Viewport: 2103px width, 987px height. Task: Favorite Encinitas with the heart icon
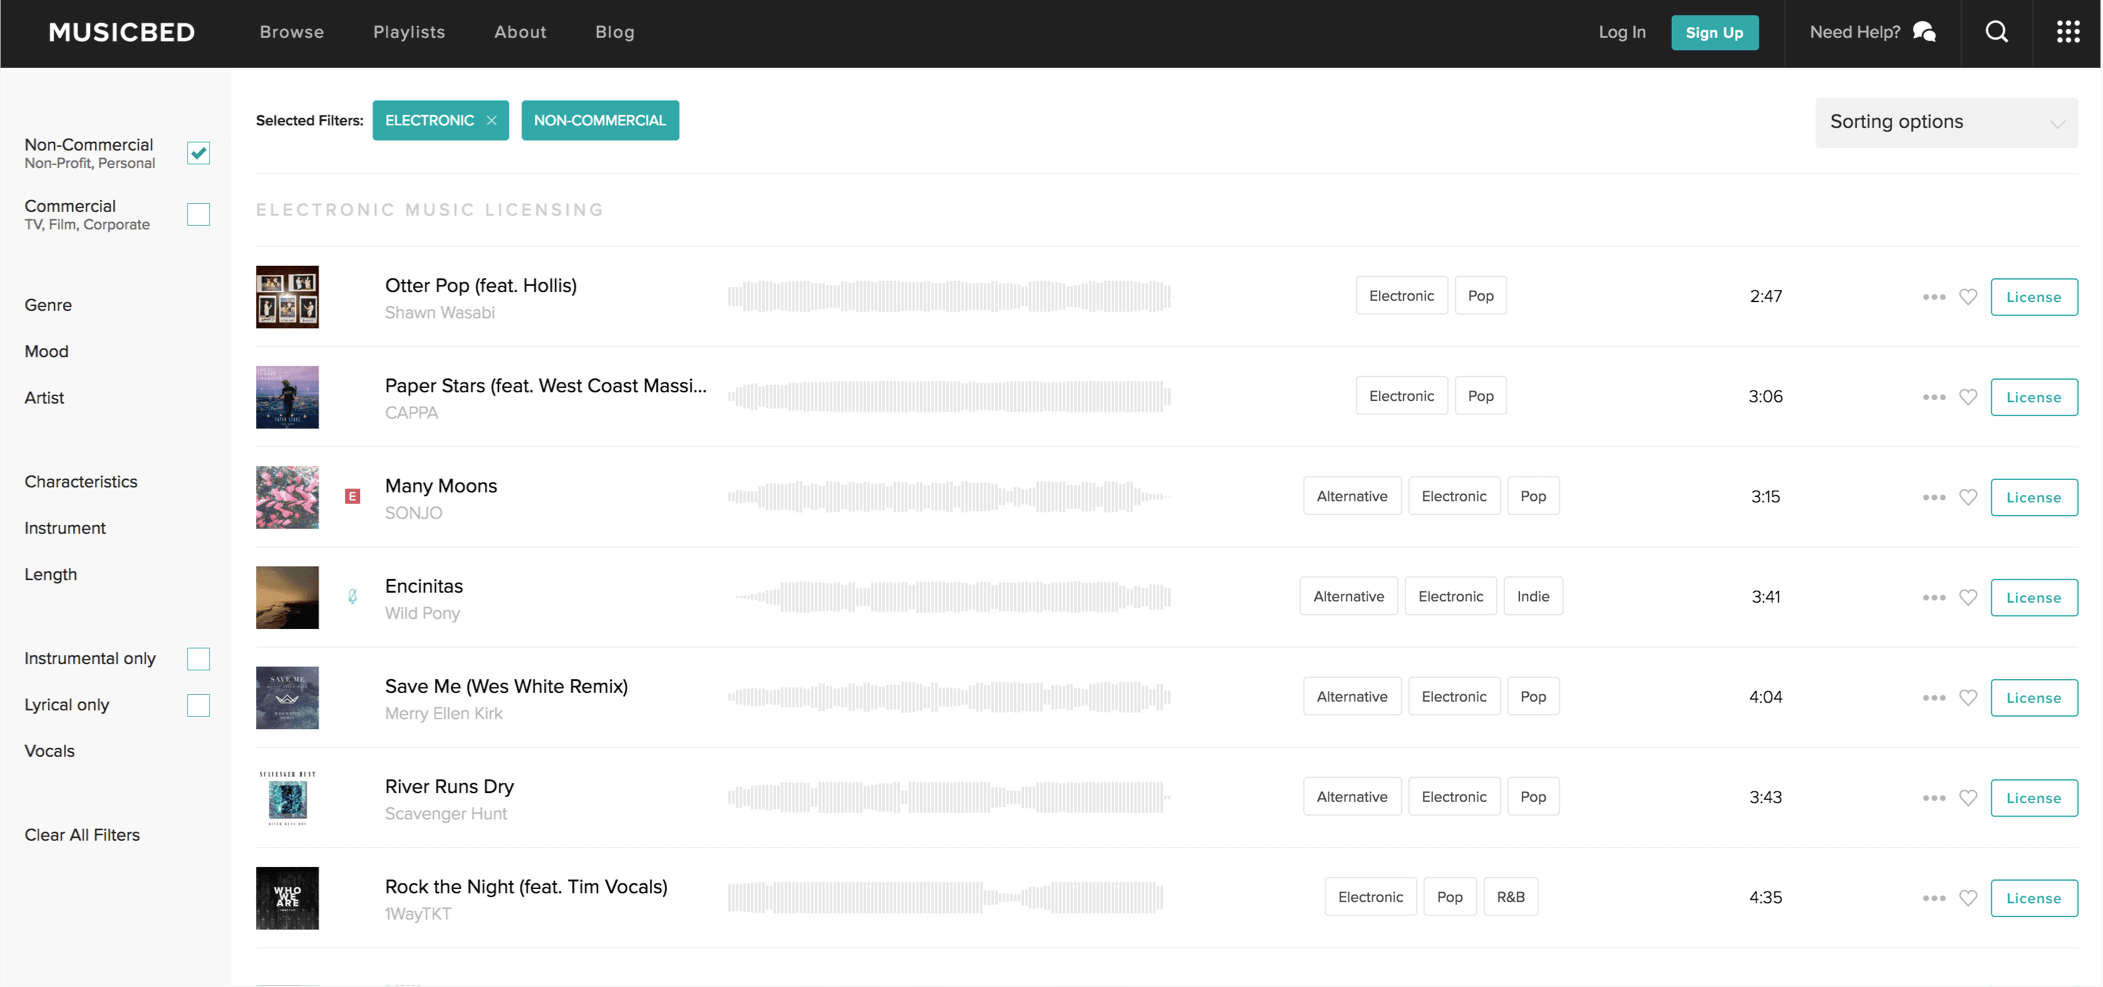tap(1968, 597)
